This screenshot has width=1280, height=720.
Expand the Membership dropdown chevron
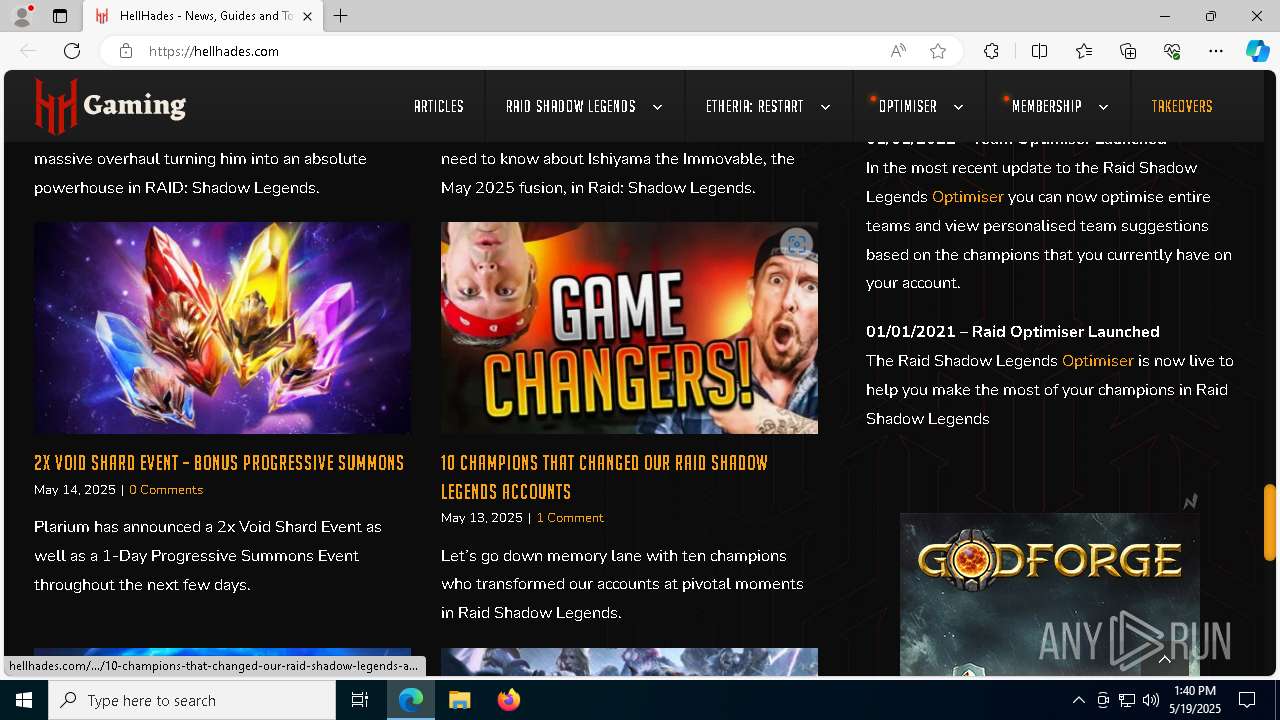1103,107
